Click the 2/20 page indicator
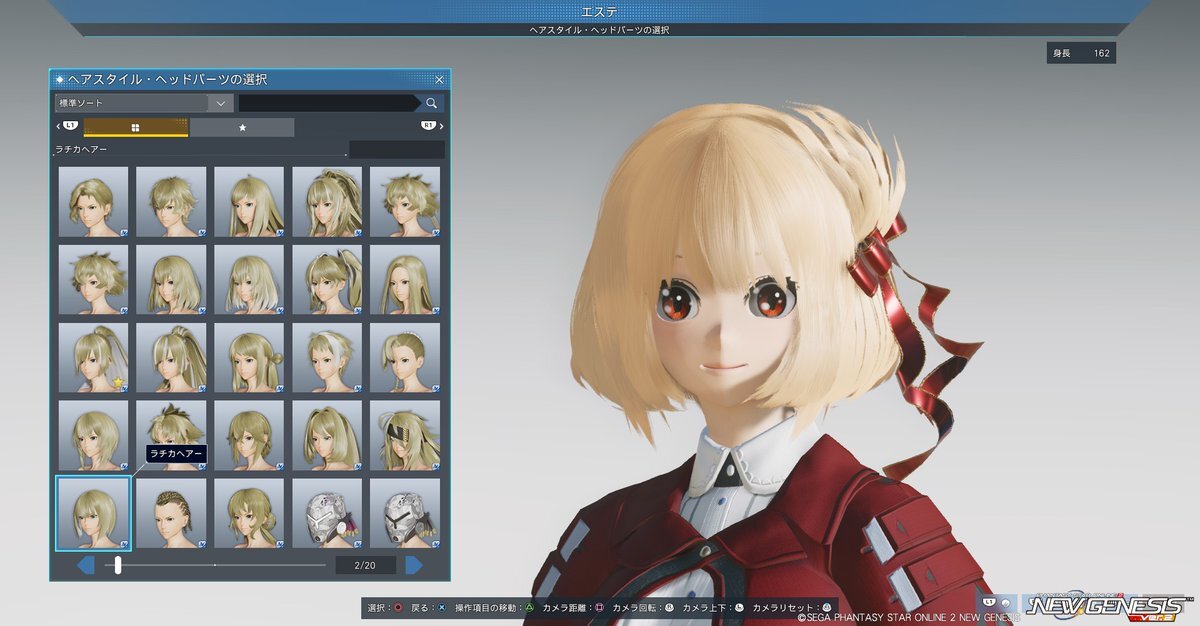This screenshot has height=626, width=1200. point(366,565)
